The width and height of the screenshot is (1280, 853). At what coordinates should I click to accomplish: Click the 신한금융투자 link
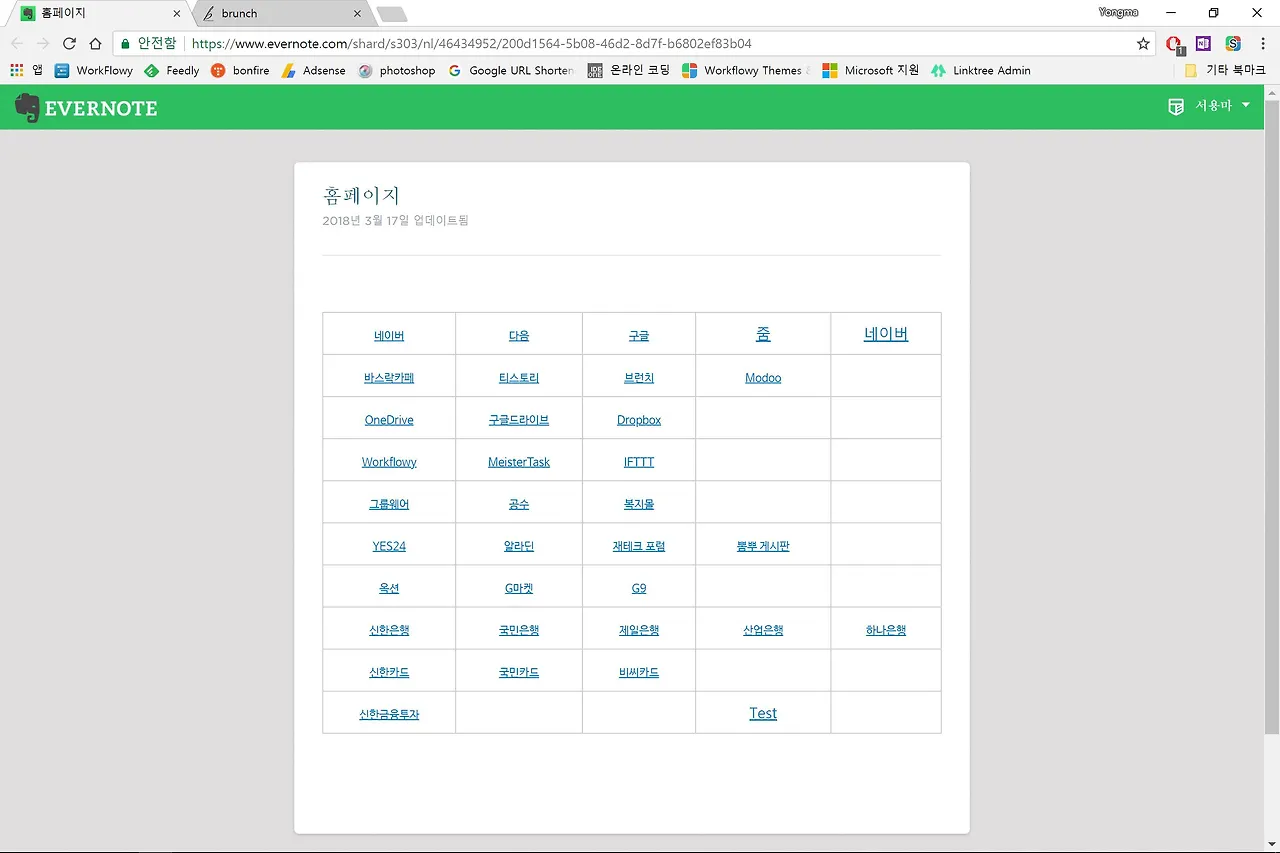point(389,714)
